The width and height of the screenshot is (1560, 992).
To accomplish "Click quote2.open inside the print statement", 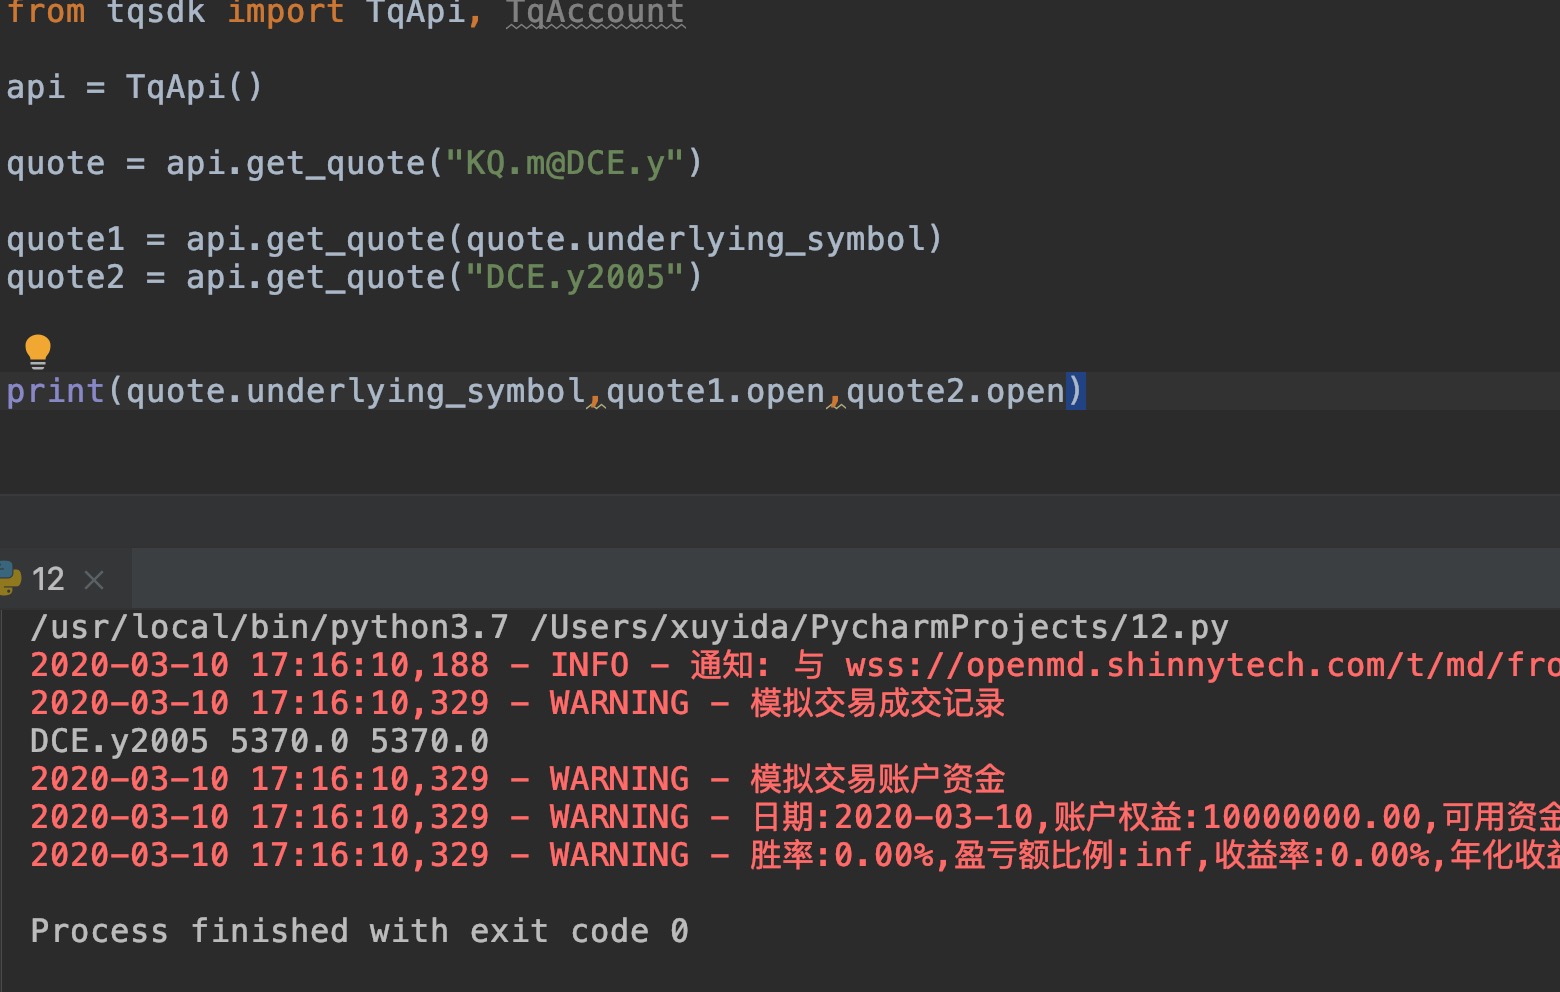I will (x=955, y=391).
